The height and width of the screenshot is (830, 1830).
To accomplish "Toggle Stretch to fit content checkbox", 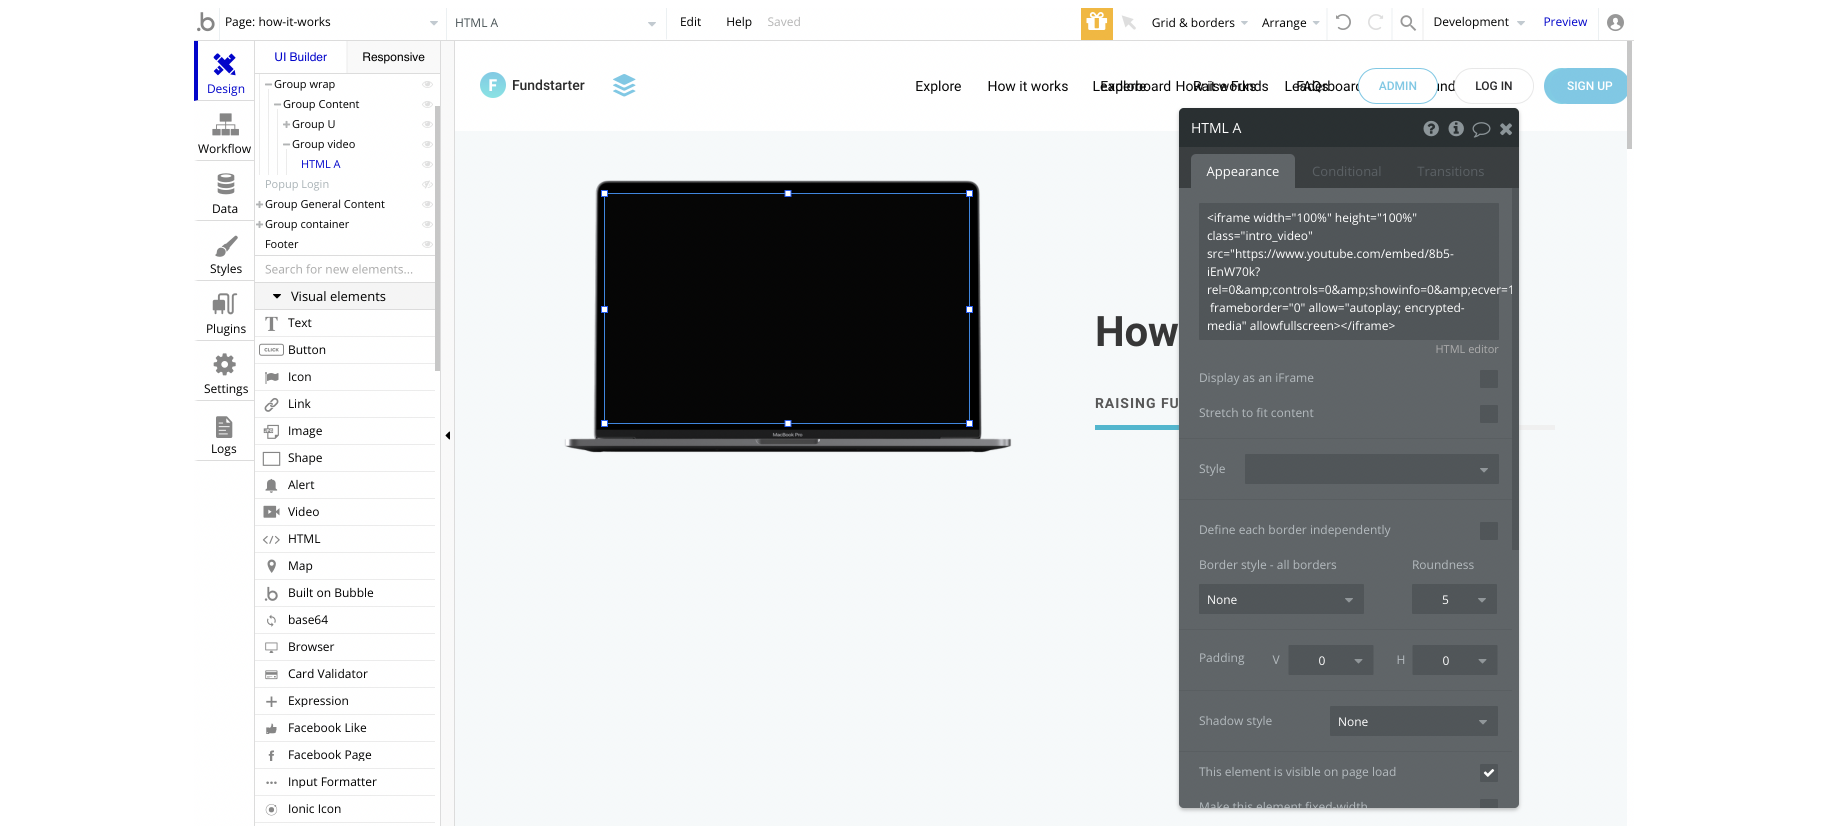I will click(x=1488, y=414).
